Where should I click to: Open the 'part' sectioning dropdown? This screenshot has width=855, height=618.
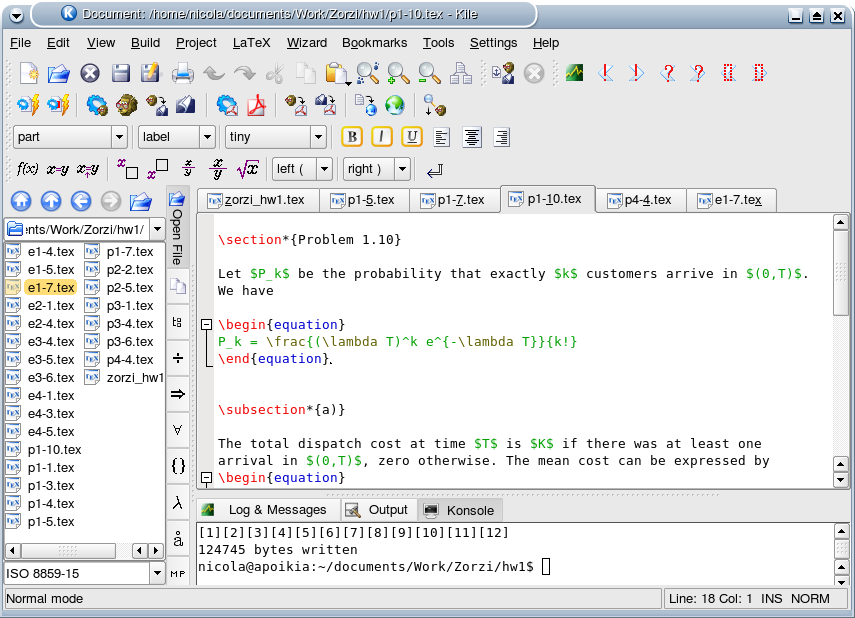tap(120, 137)
